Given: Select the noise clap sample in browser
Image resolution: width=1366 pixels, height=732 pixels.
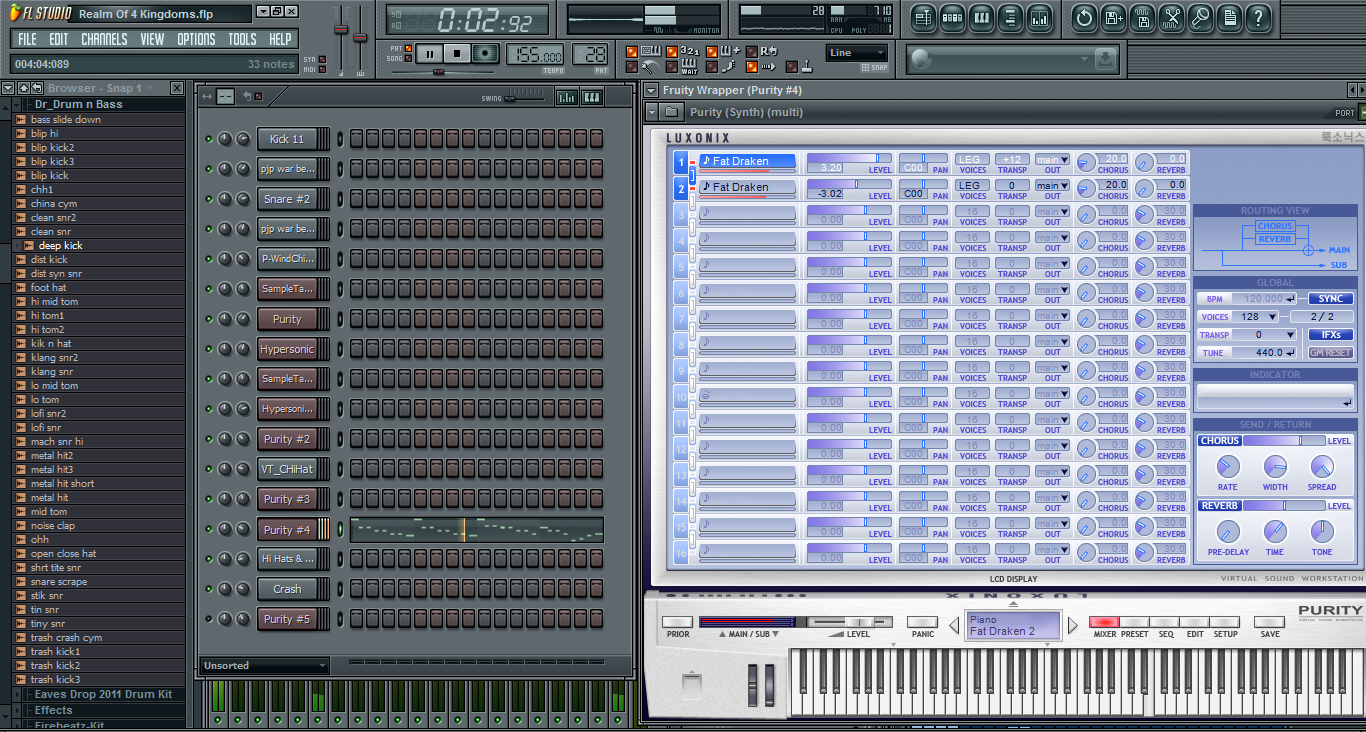Looking at the screenshot, I should pyautogui.click(x=52, y=525).
